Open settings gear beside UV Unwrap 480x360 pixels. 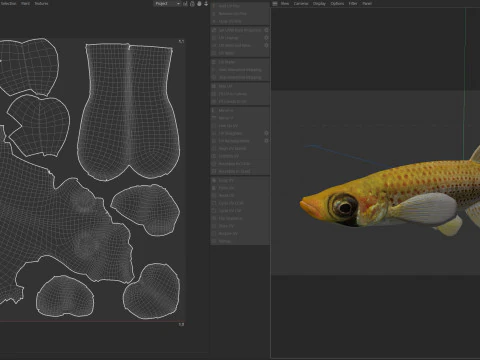(266, 38)
